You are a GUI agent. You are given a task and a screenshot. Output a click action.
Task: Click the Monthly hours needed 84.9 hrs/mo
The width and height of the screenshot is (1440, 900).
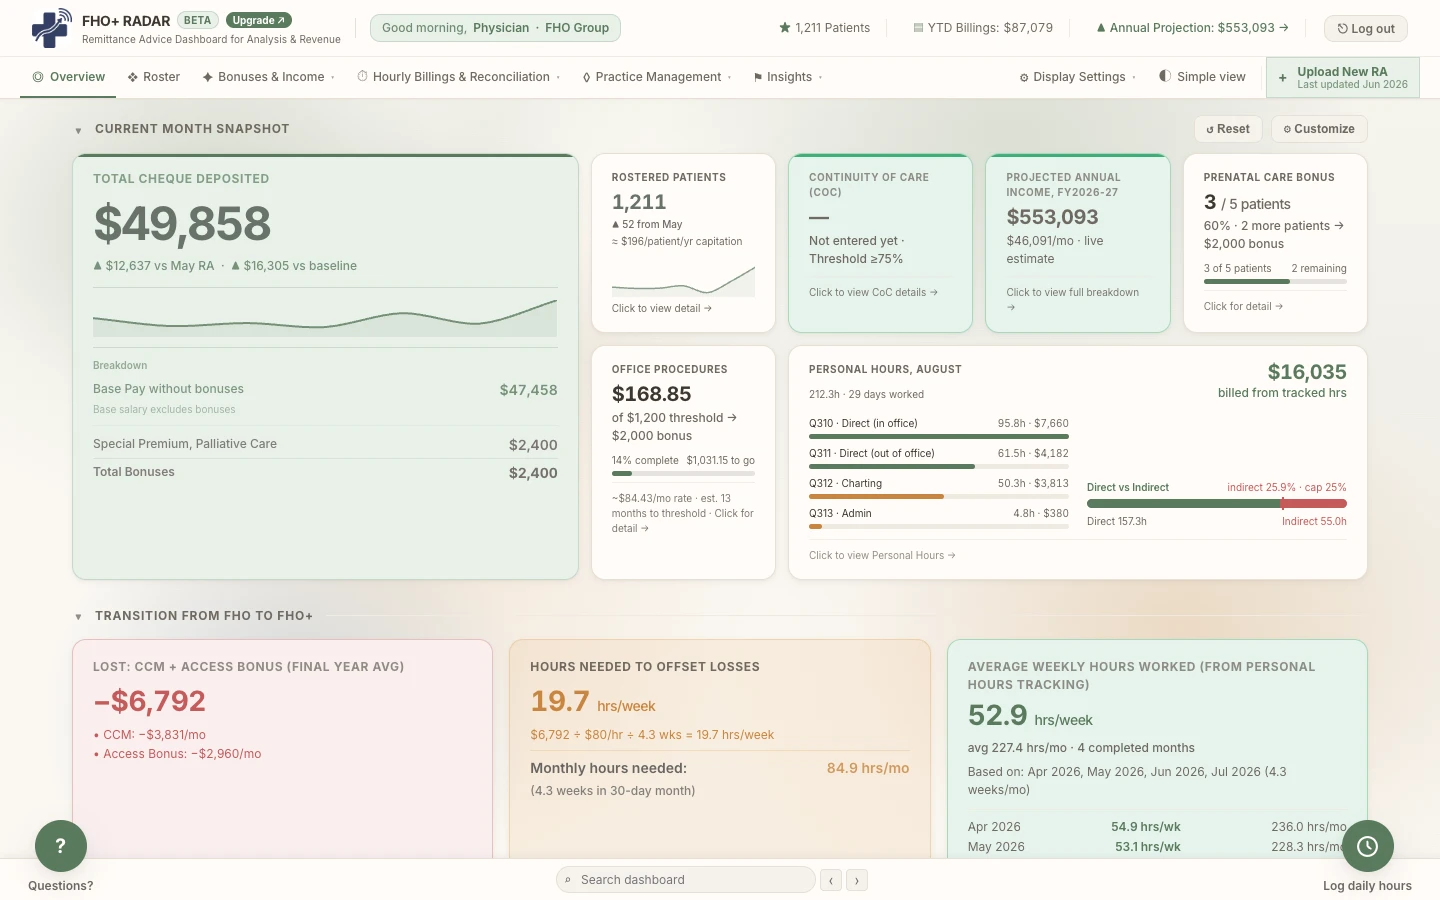720,768
